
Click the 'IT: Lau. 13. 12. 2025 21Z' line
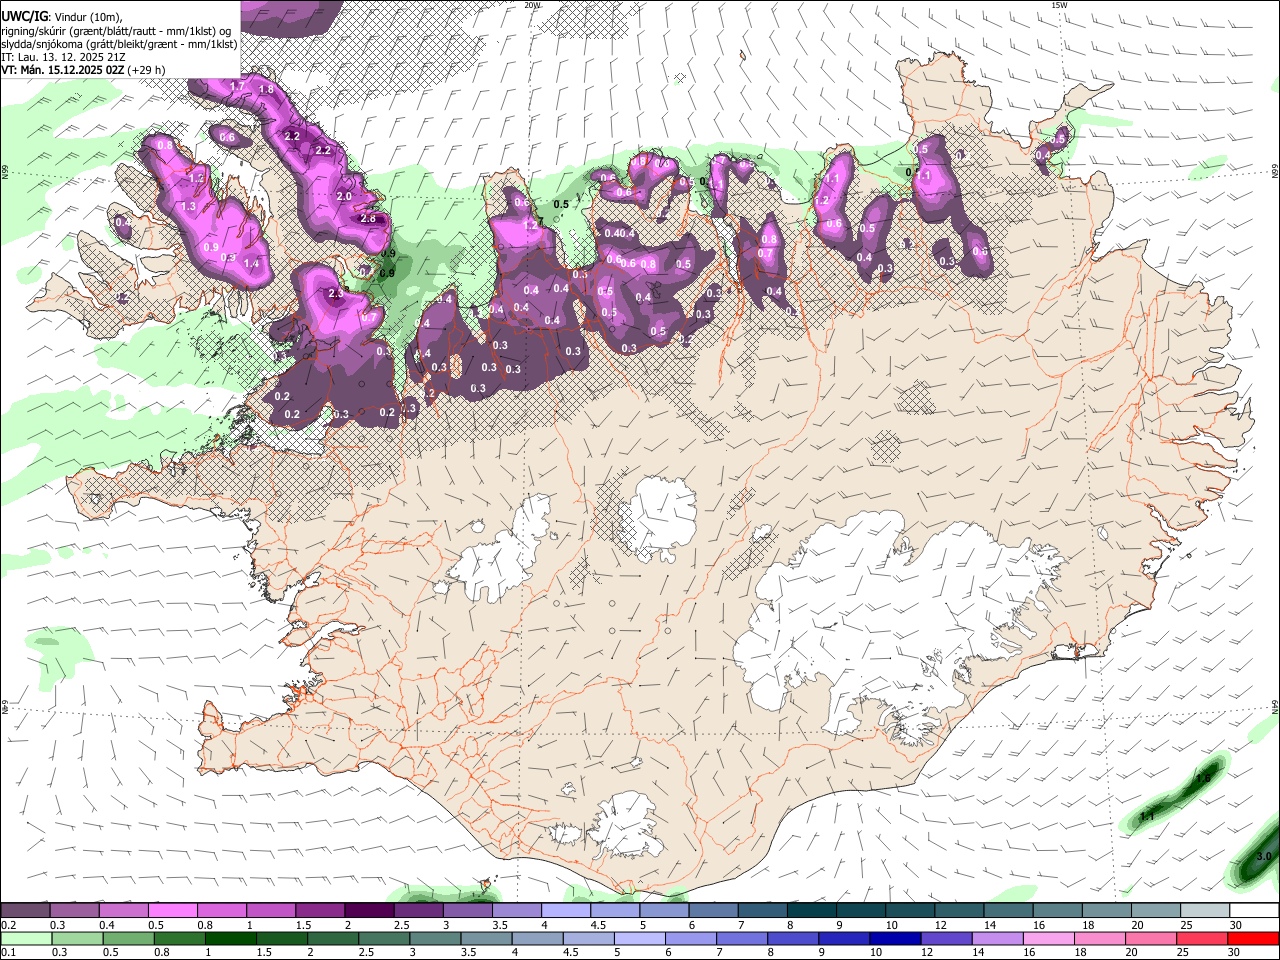(x=63, y=57)
